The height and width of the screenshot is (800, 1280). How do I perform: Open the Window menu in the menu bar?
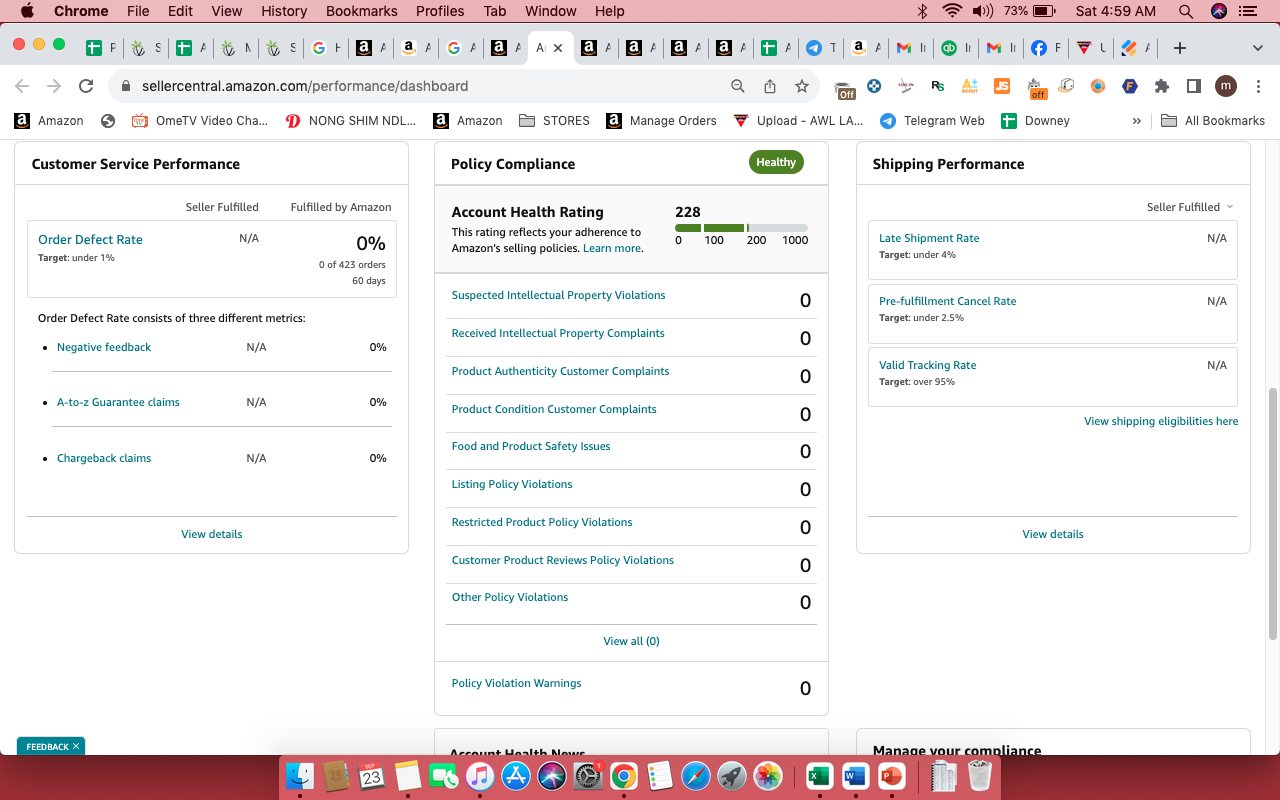click(550, 11)
